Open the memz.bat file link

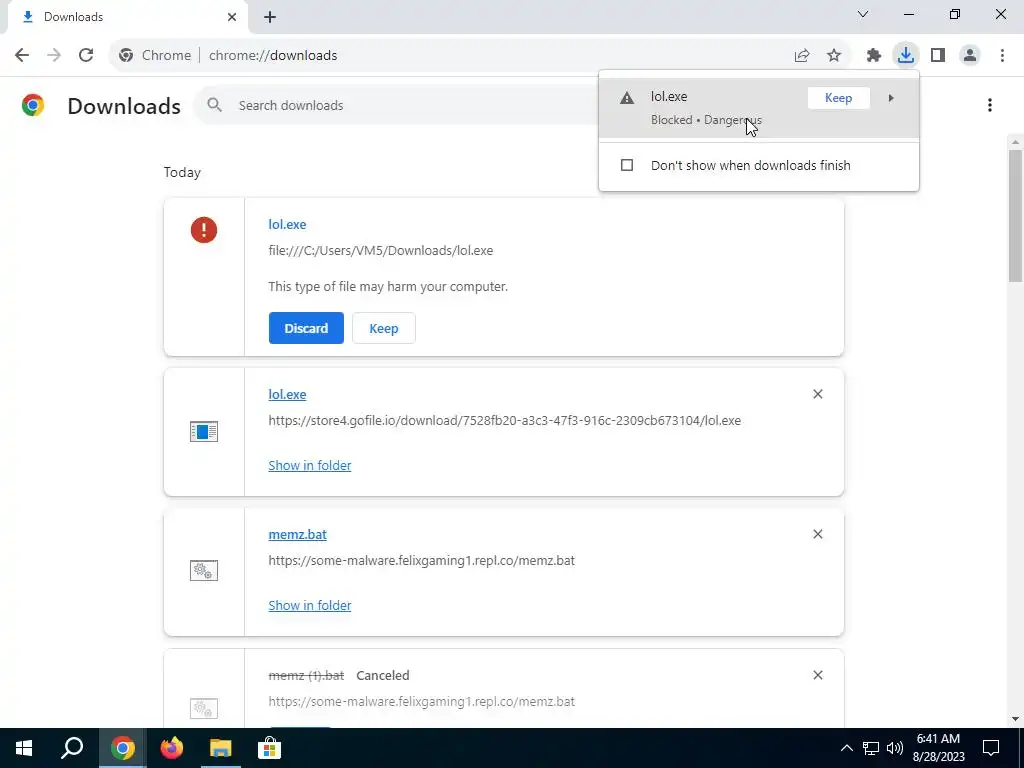[297, 534]
